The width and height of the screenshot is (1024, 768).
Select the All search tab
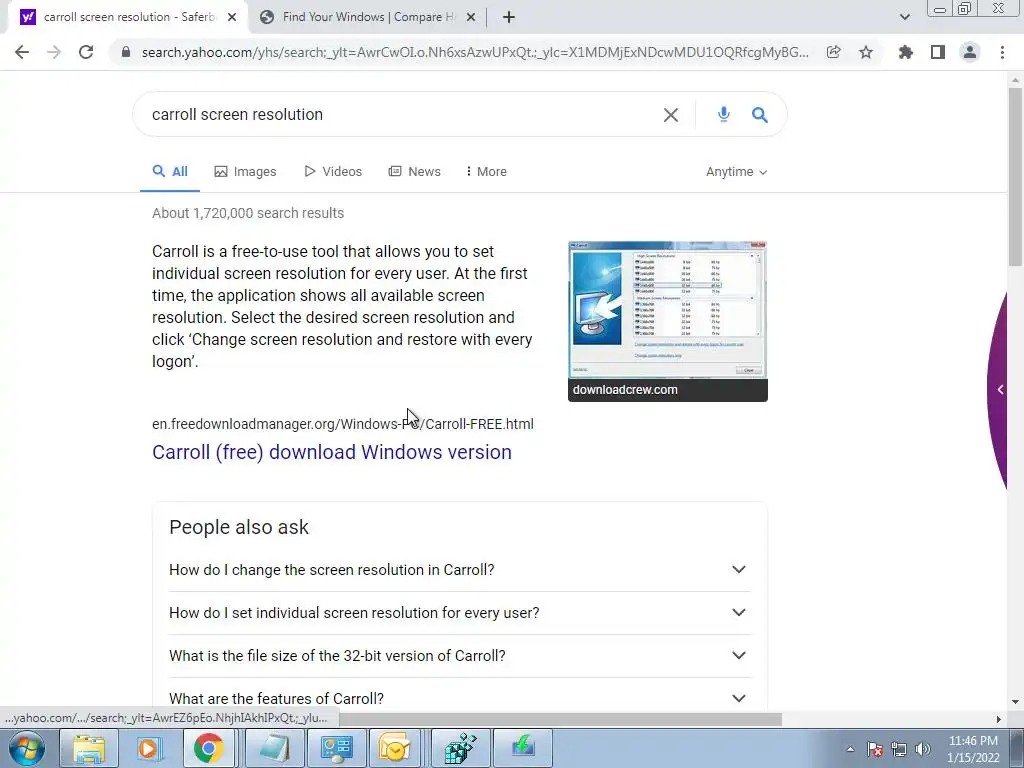tap(170, 172)
